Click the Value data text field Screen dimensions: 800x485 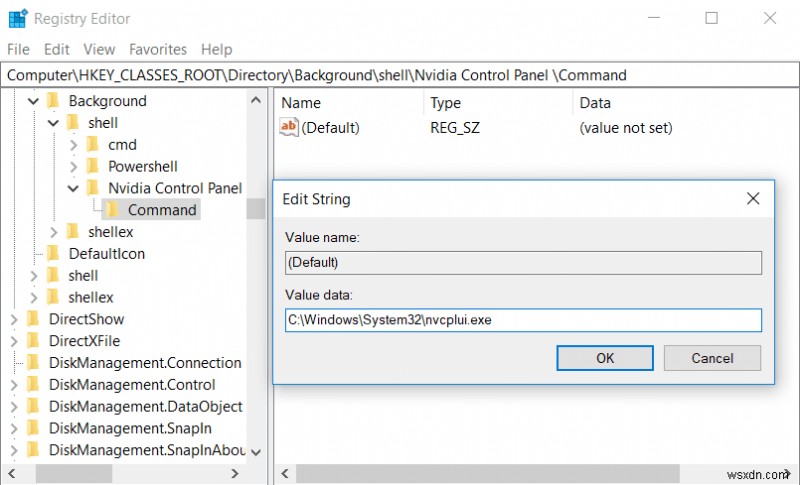coord(523,320)
